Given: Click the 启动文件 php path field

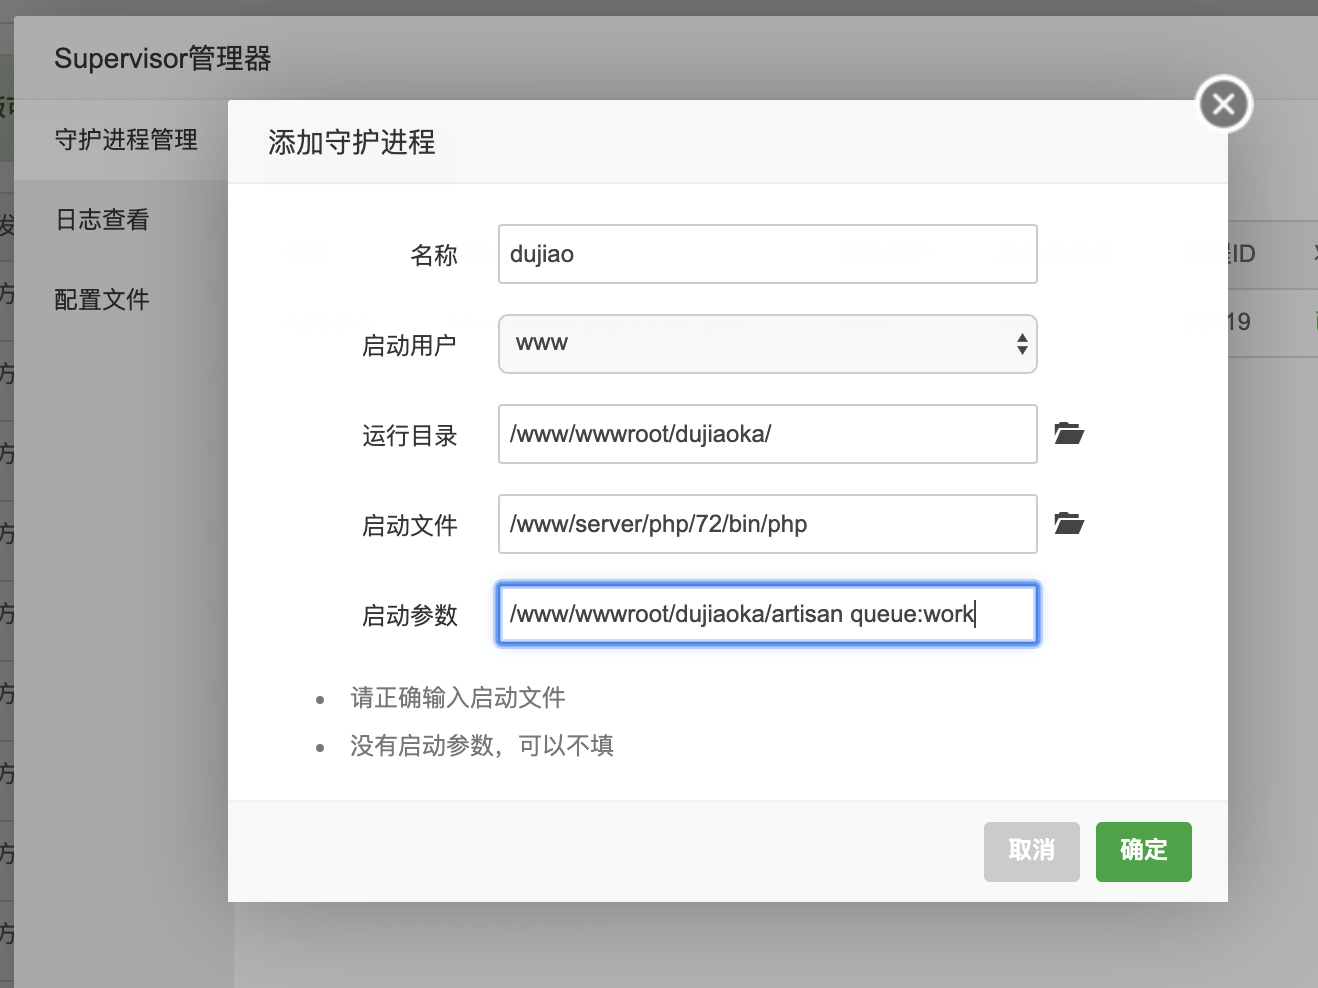Looking at the screenshot, I should point(767,523).
